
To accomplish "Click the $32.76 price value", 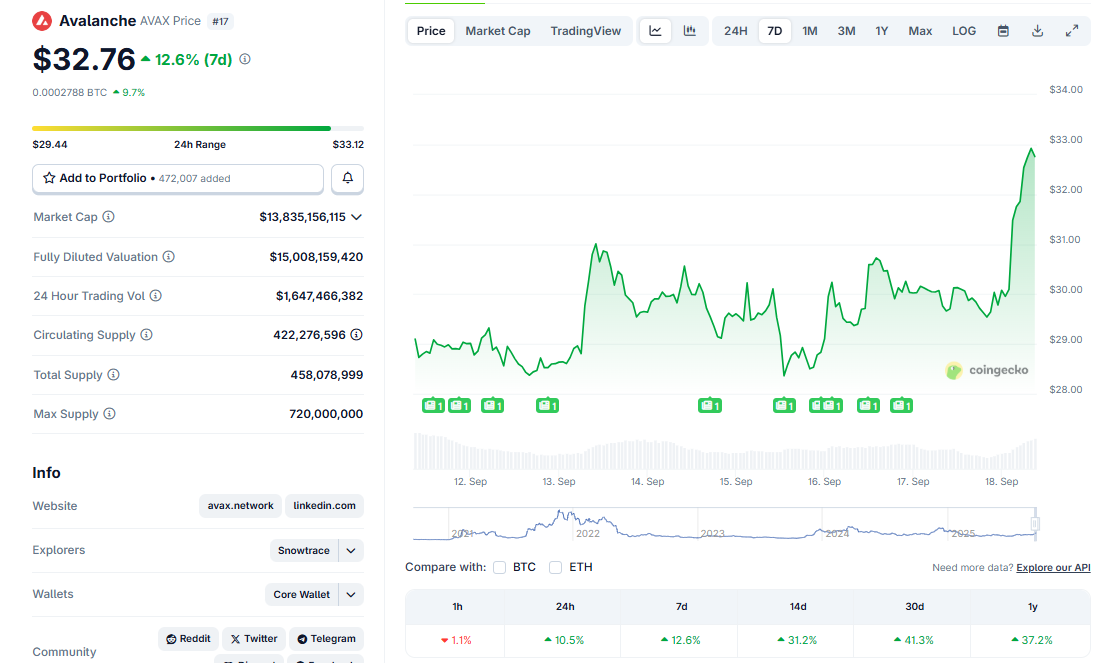I will [x=84, y=59].
